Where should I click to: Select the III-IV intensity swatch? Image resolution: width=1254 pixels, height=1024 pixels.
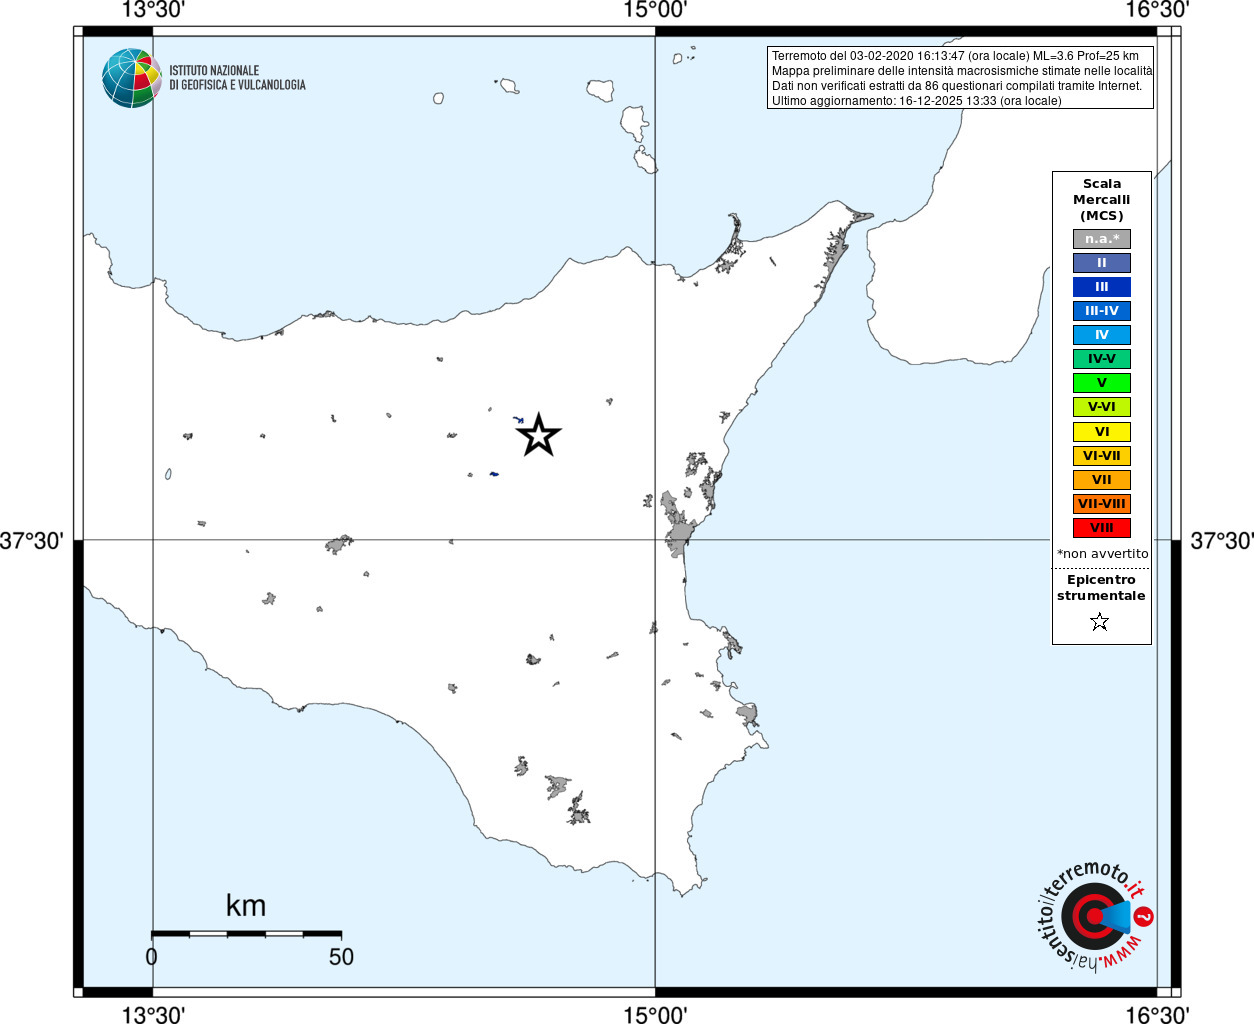1102,311
